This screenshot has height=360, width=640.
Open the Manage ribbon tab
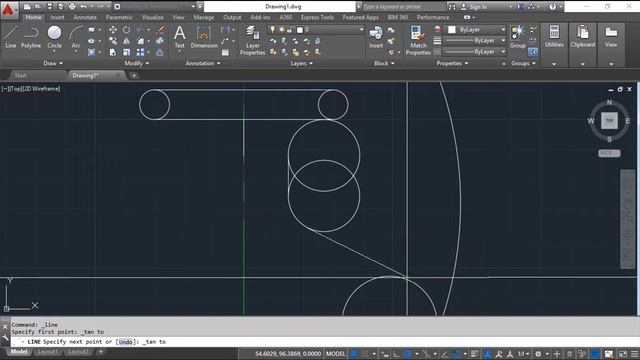204,18
